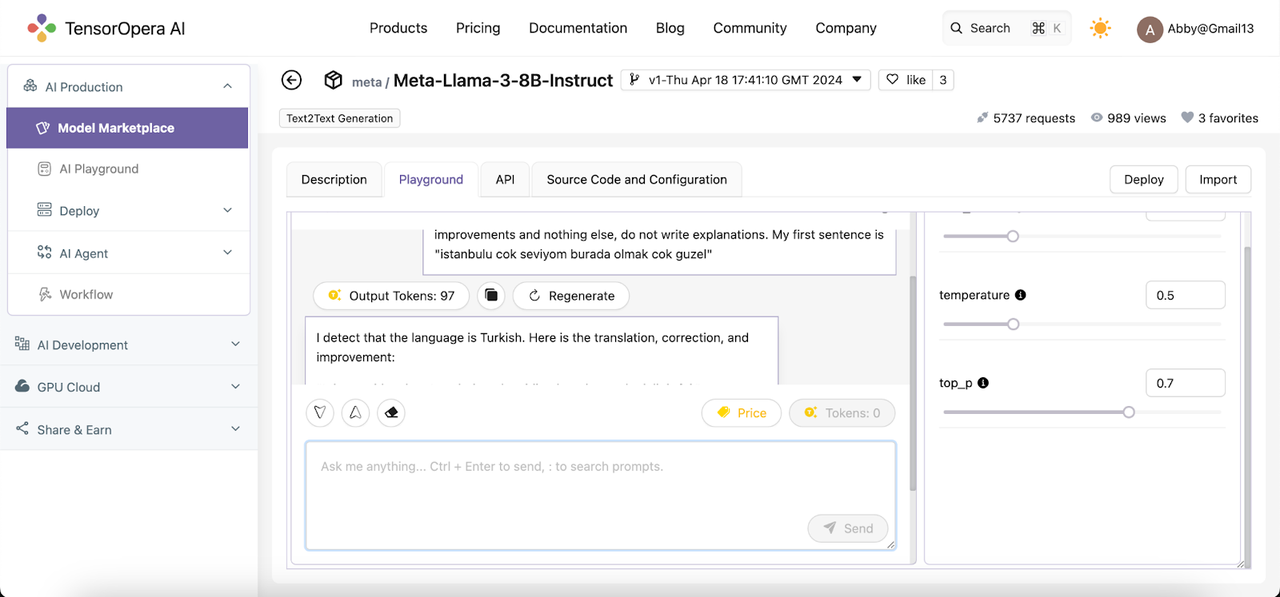The height and width of the screenshot is (597, 1280).
Task: Click the upward-pointing arrow icon above input
Action: click(x=355, y=412)
